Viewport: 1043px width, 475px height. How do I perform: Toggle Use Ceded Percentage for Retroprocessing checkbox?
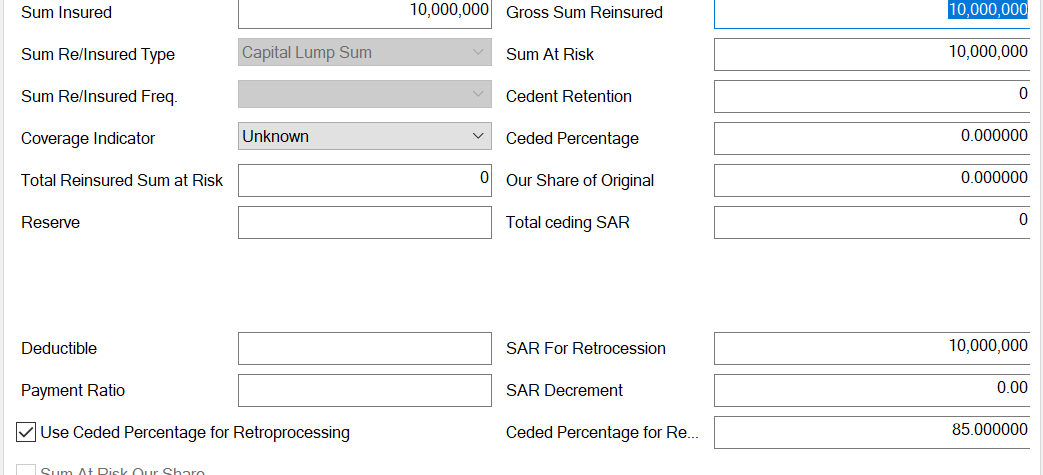pyautogui.click(x=27, y=433)
